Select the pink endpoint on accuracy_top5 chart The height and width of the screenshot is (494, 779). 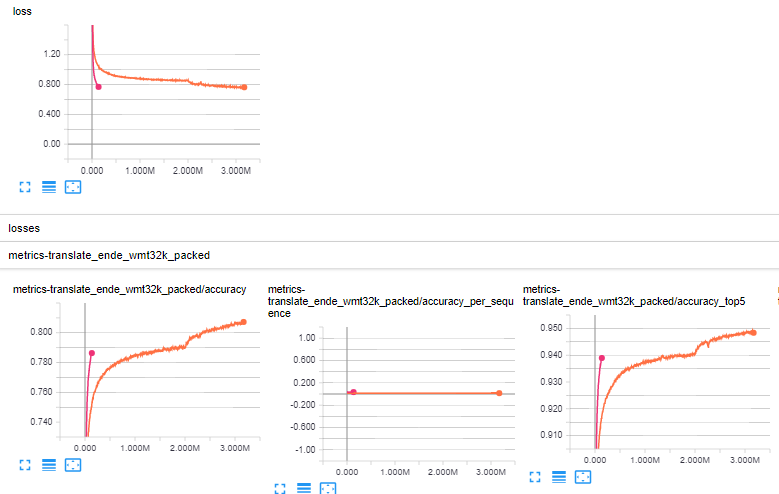pyautogui.click(x=602, y=358)
